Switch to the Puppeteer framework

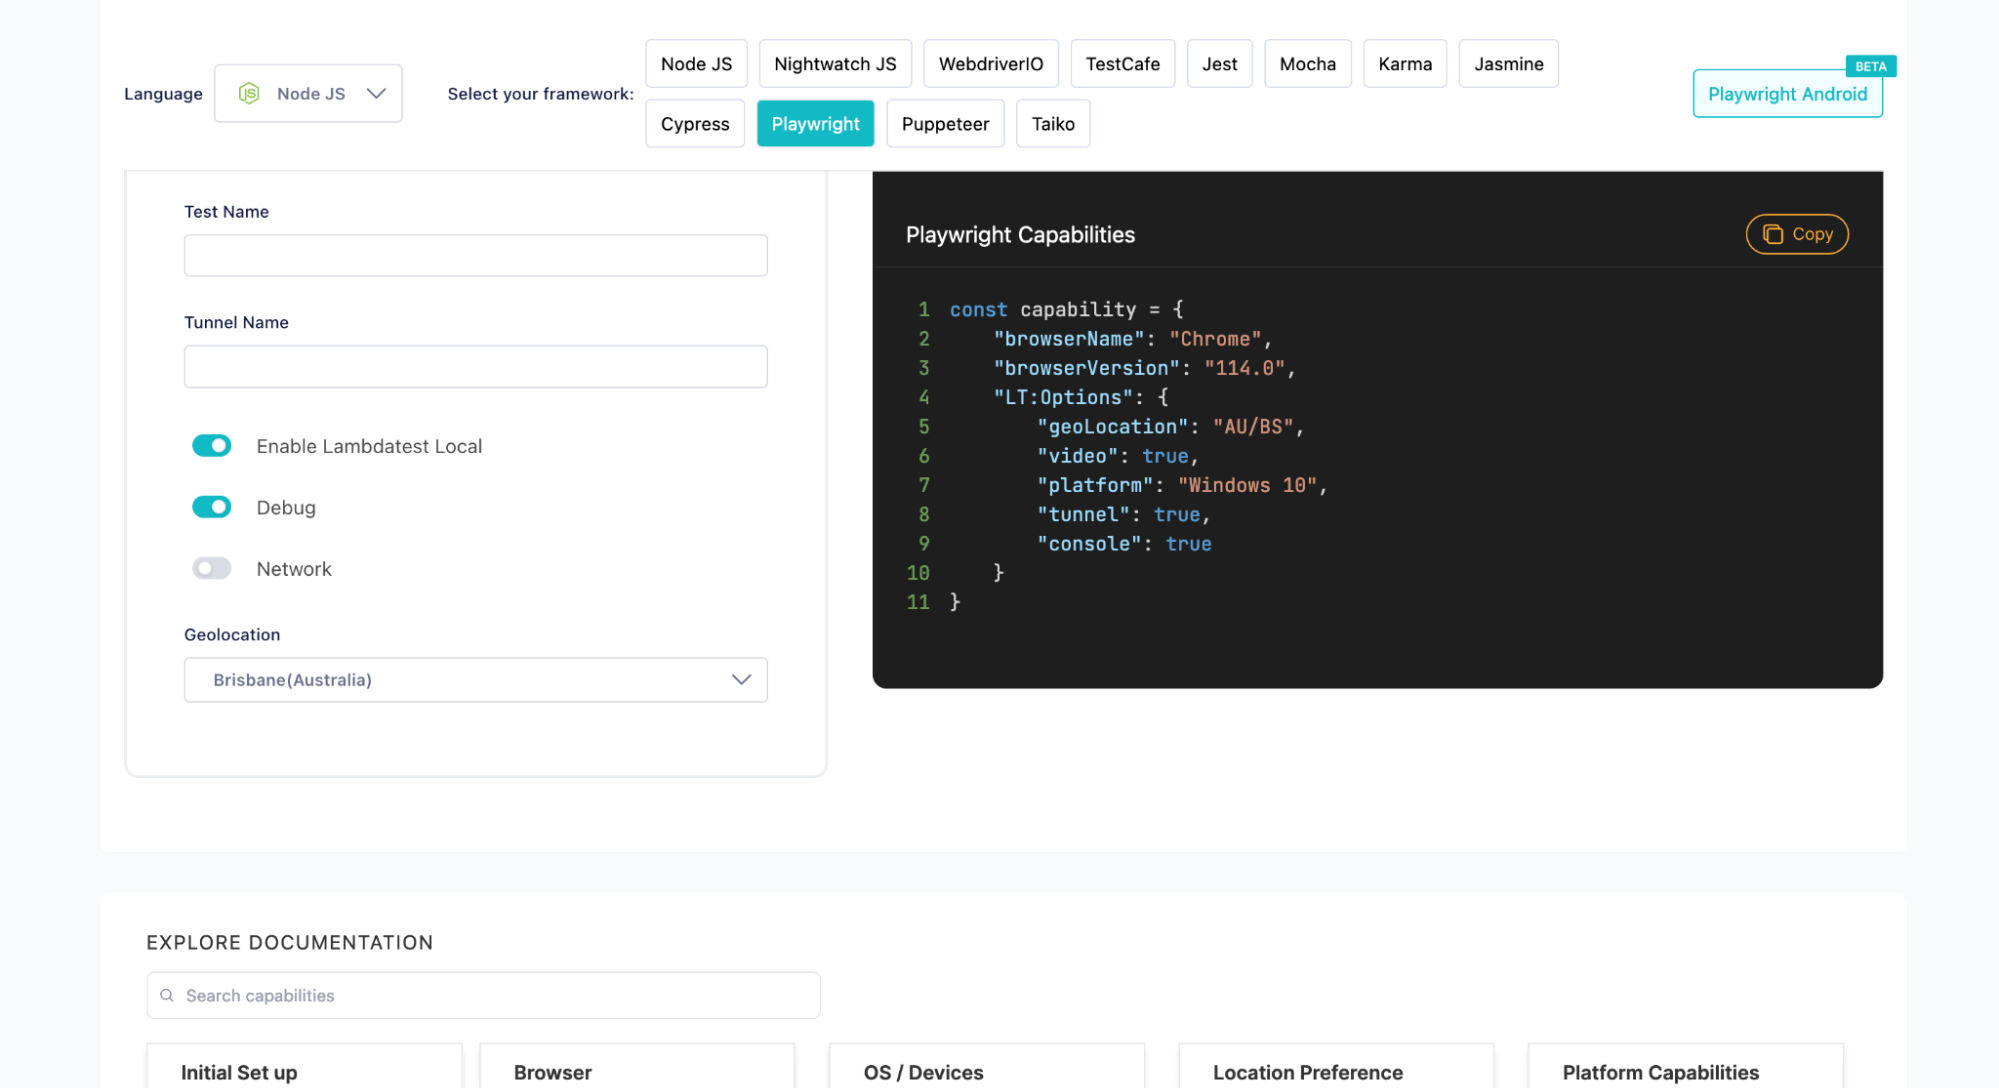pyautogui.click(x=944, y=123)
